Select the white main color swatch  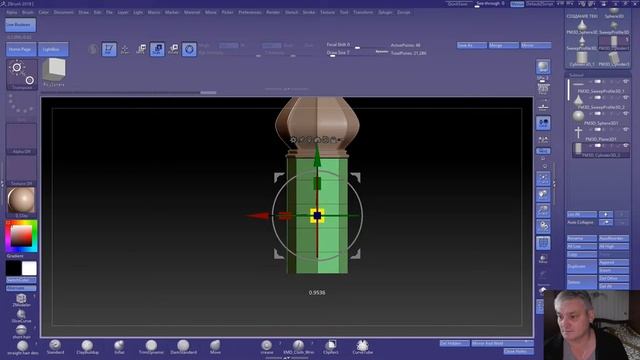pos(29,268)
